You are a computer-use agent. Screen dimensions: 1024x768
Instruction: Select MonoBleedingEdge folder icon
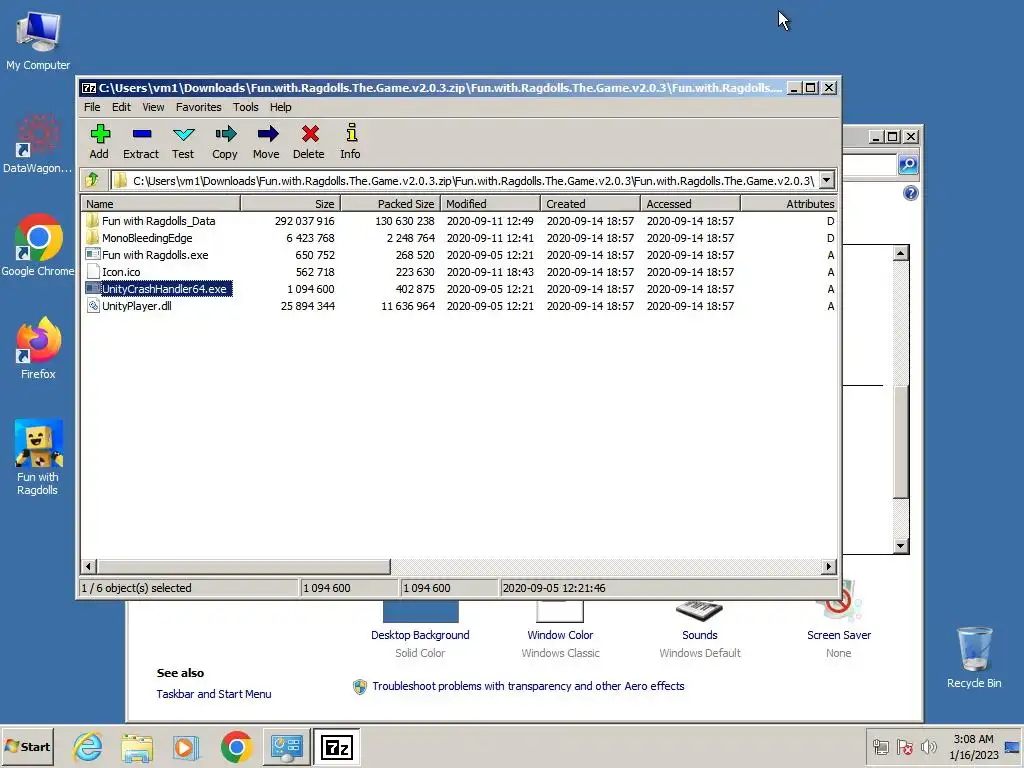(x=93, y=238)
